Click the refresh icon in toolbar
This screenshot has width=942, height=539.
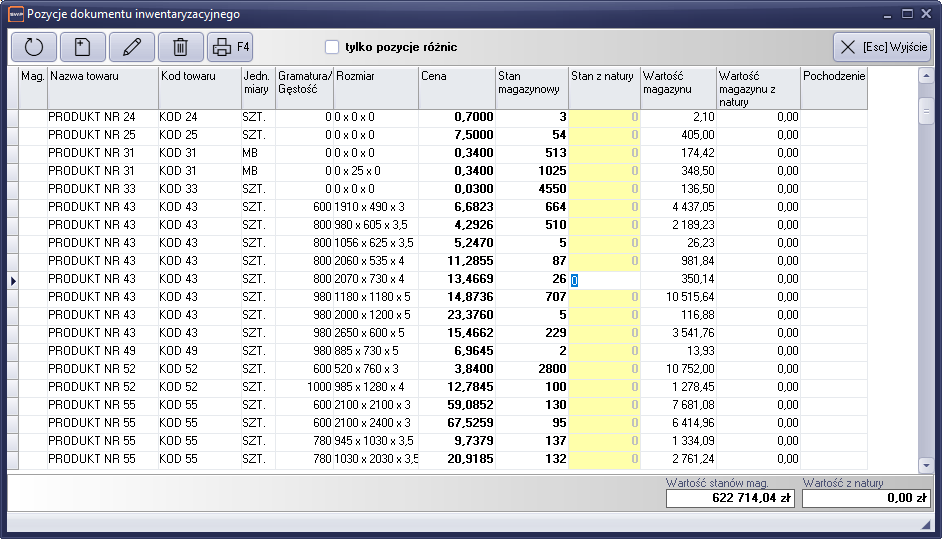34,47
